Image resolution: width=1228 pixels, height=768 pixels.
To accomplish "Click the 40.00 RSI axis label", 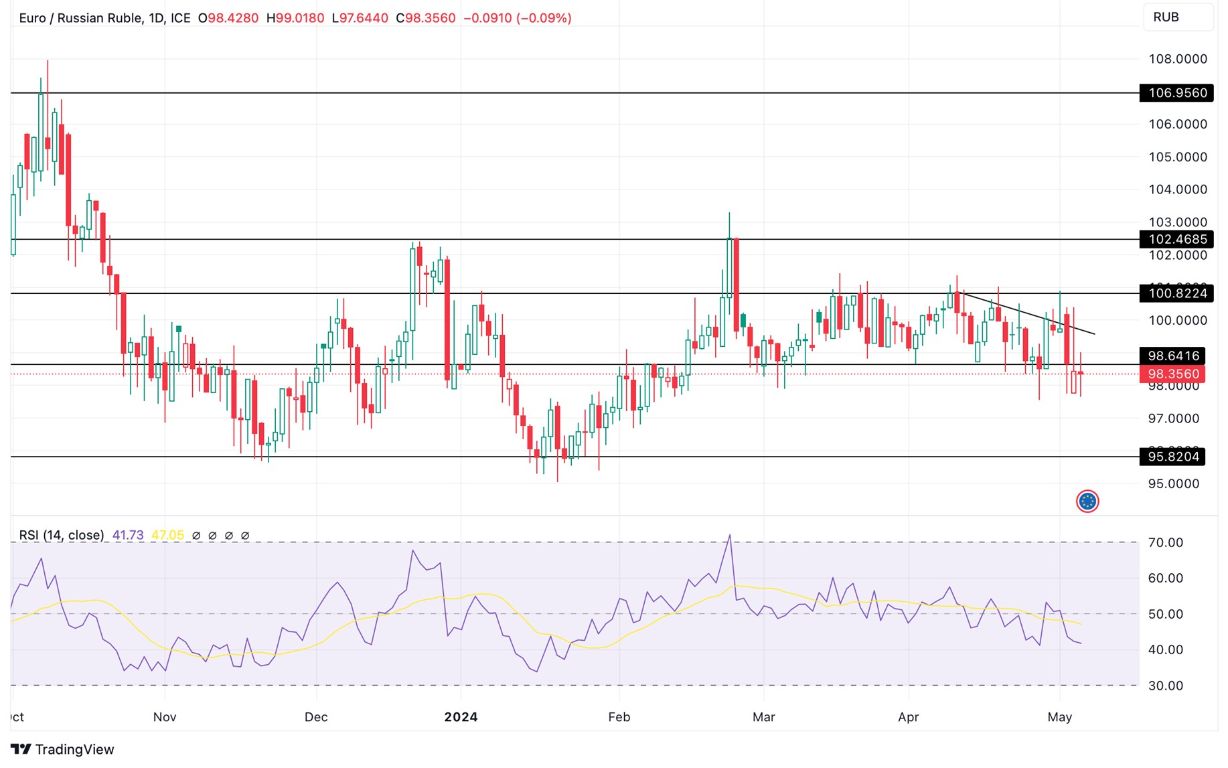I will (x=1167, y=650).
